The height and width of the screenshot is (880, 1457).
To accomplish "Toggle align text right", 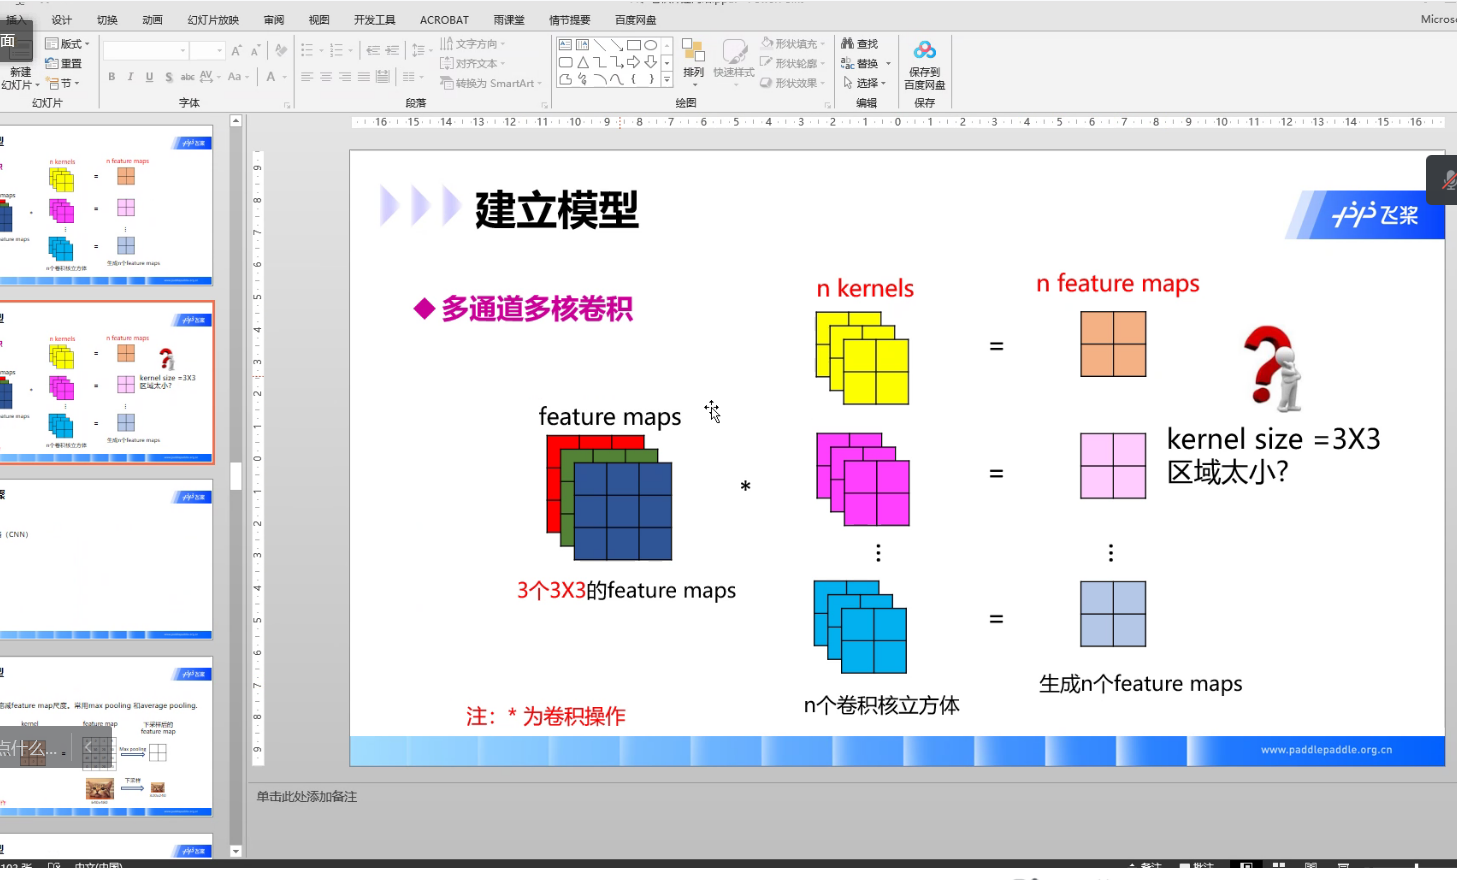I will coord(345,77).
